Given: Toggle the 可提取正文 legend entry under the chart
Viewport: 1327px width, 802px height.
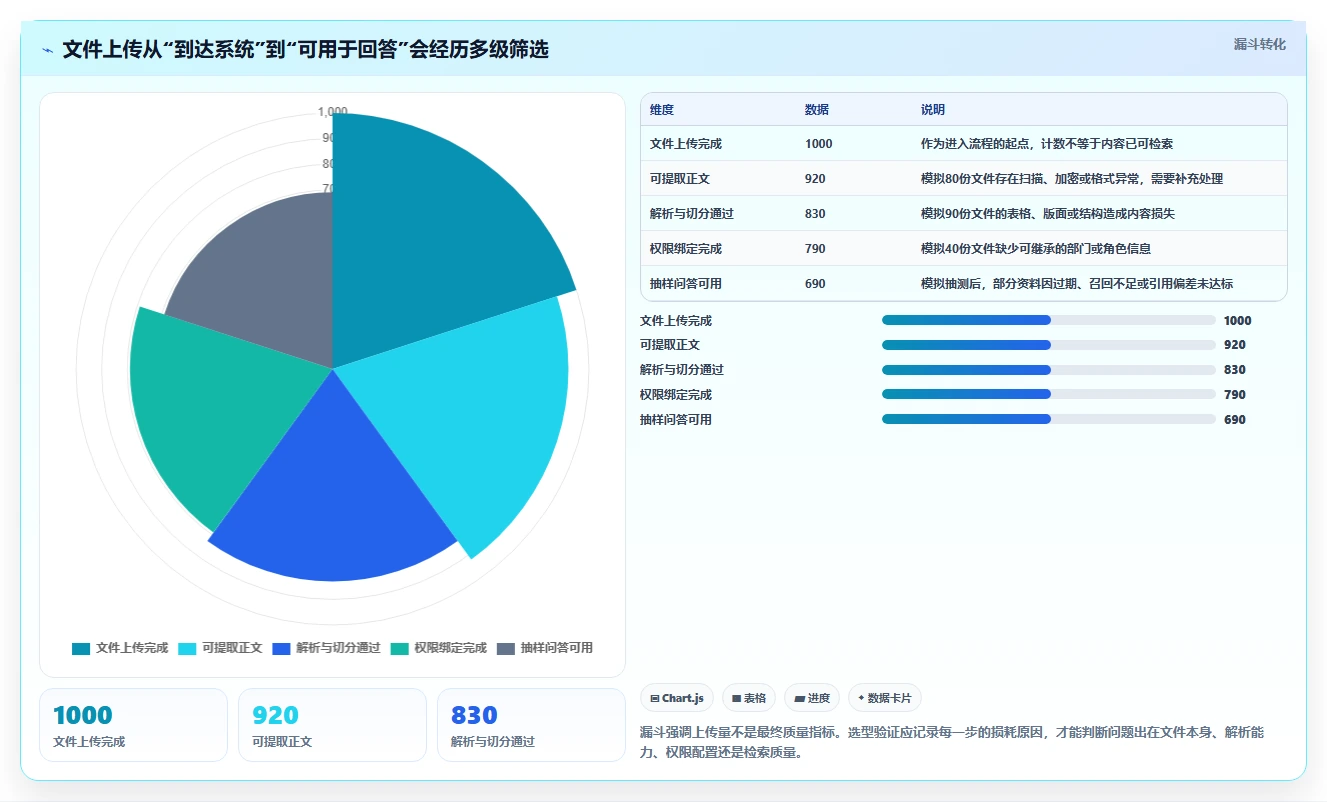Looking at the screenshot, I should click(x=220, y=648).
